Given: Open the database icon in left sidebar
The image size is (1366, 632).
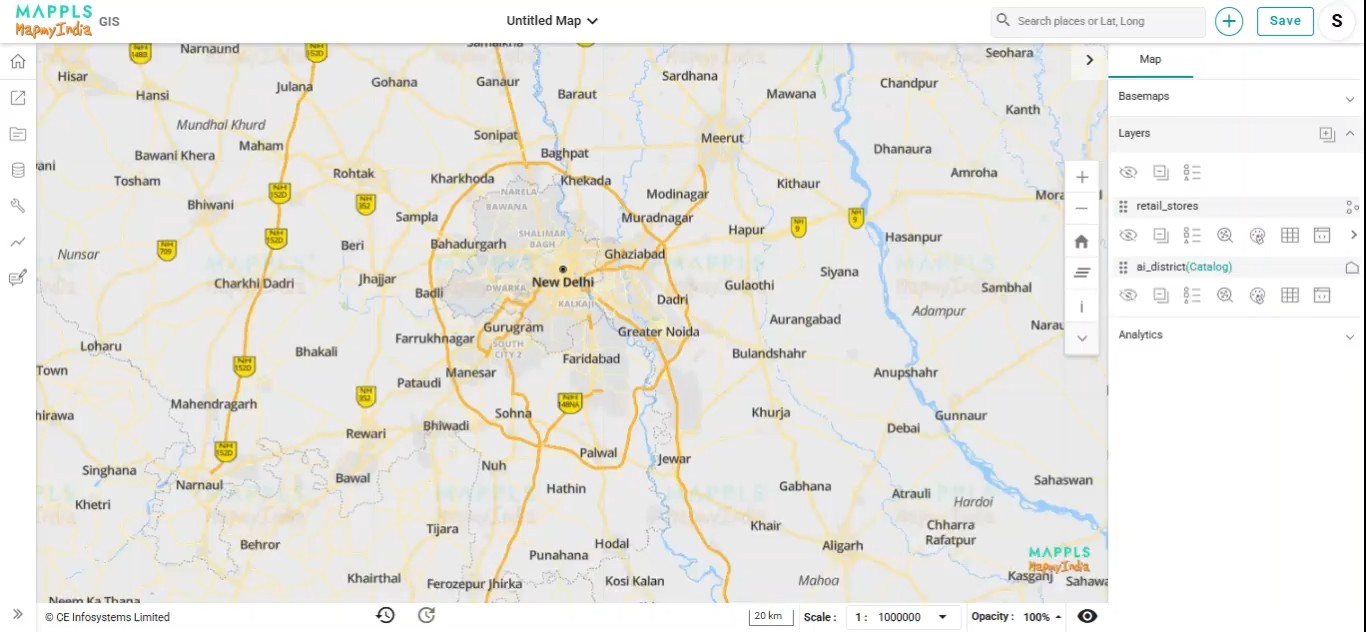Looking at the screenshot, I should (x=18, y=170).
